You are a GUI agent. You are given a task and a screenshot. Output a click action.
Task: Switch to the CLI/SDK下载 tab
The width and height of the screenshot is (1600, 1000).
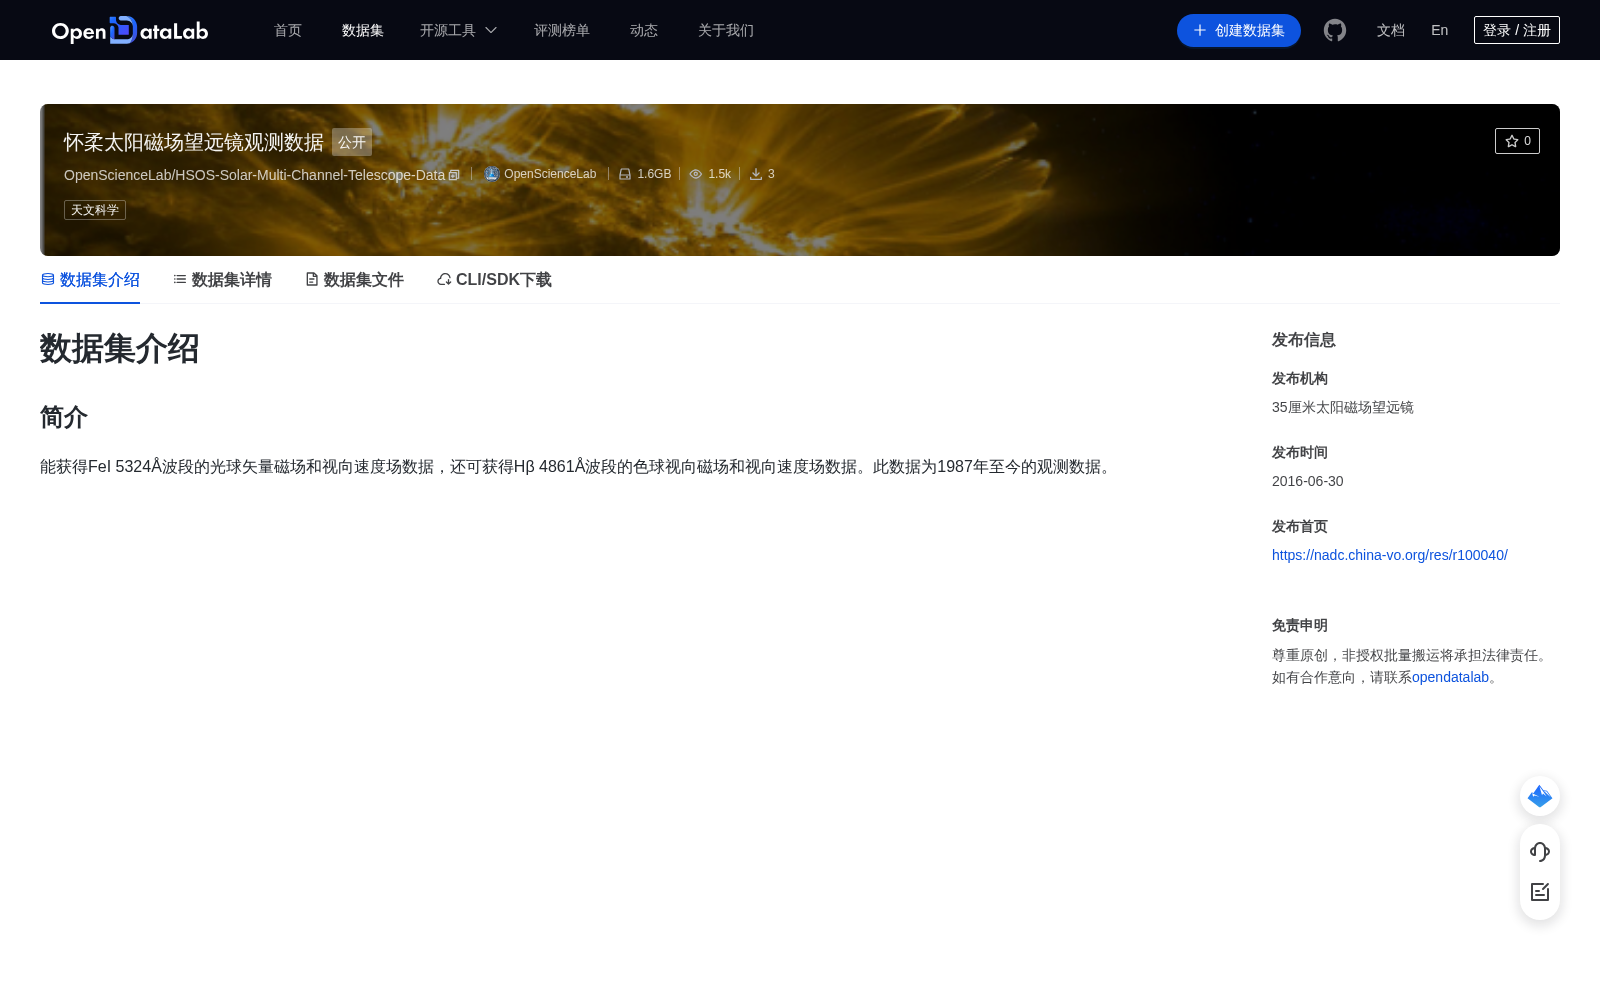pyautogui.click(x=494, y=280)
